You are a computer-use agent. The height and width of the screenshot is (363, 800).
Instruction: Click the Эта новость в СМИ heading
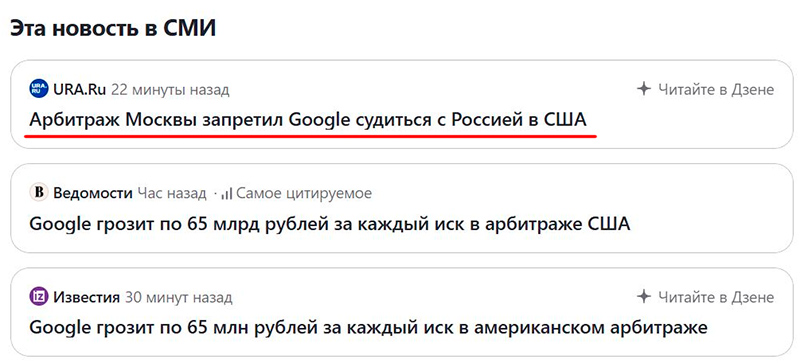113,28
